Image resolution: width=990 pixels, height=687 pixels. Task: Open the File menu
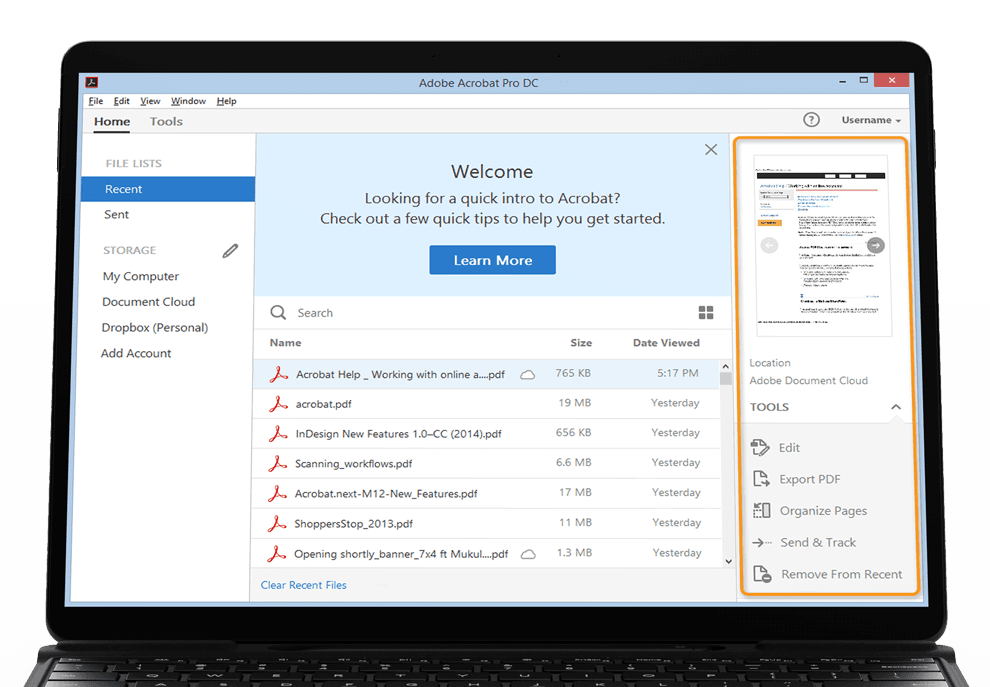coord(96,101)
